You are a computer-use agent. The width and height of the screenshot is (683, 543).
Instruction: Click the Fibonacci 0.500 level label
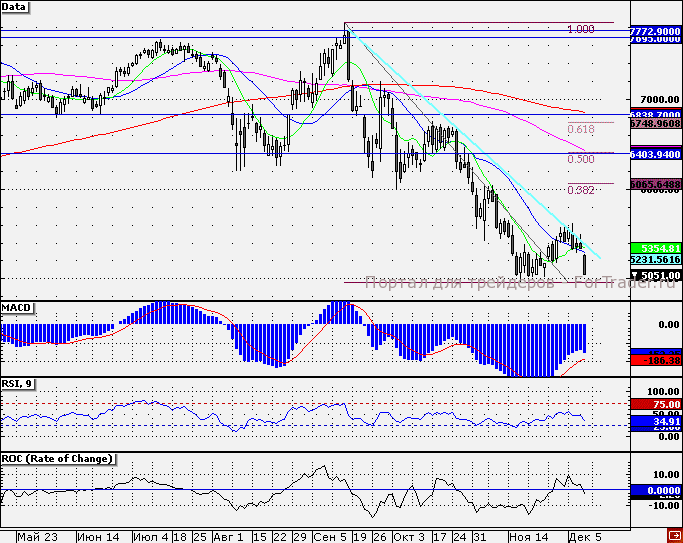581,159
